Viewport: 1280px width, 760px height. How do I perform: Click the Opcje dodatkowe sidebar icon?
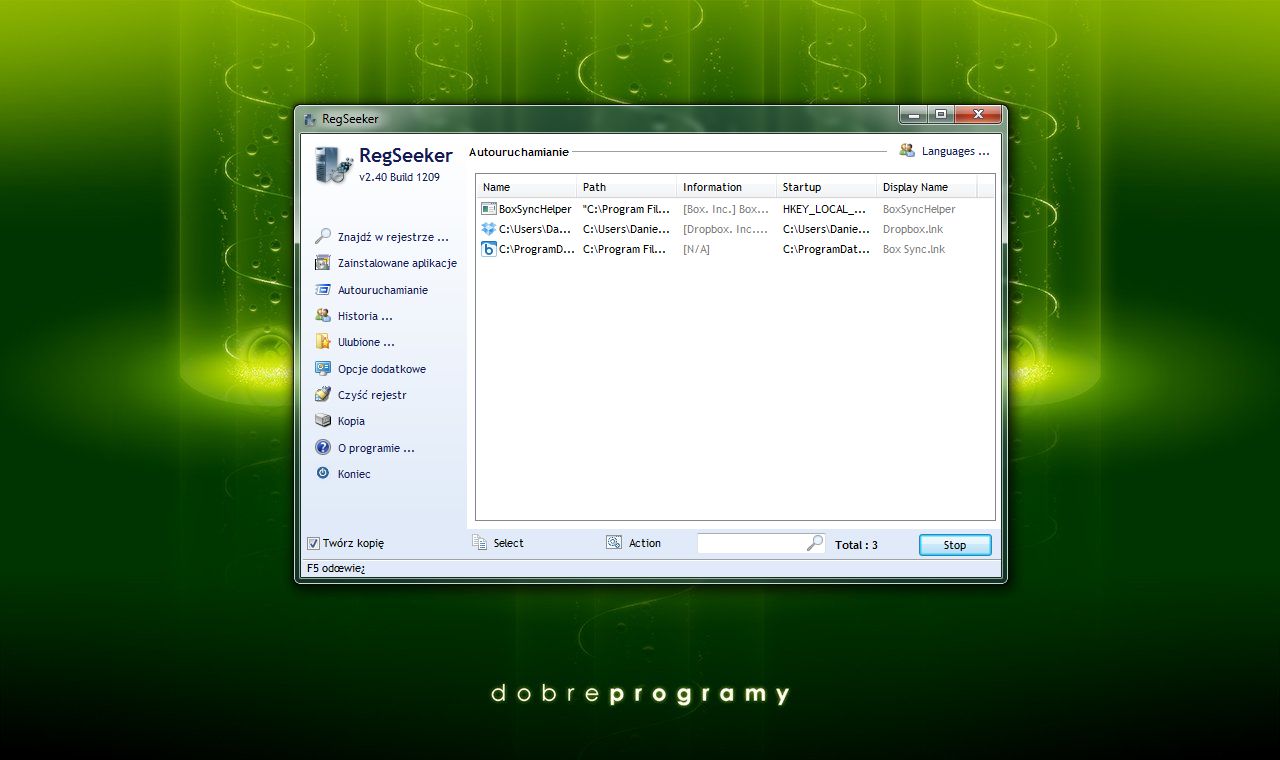322,368
